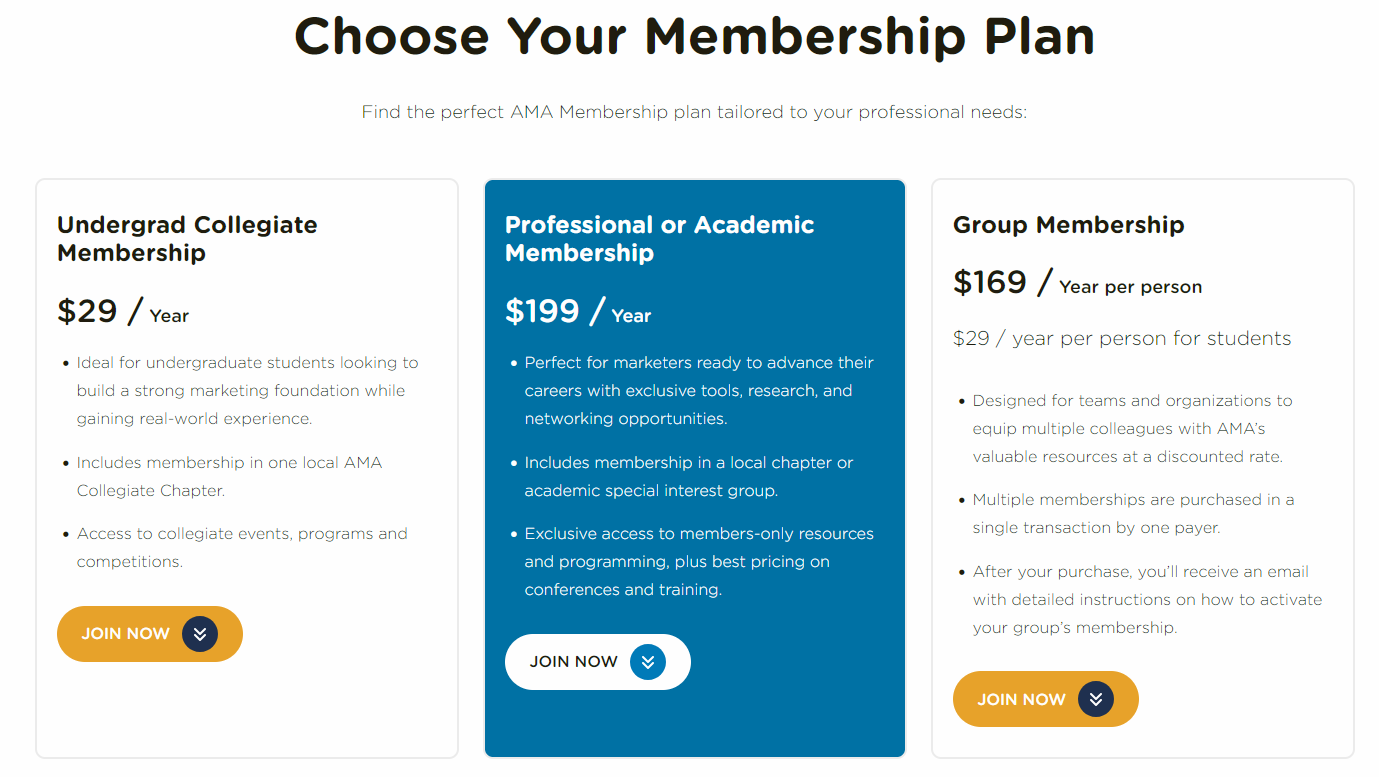
Task: Select the Undergrad Collegiate Membership heading
Action: pyautogui.click(x=187, y=239)
